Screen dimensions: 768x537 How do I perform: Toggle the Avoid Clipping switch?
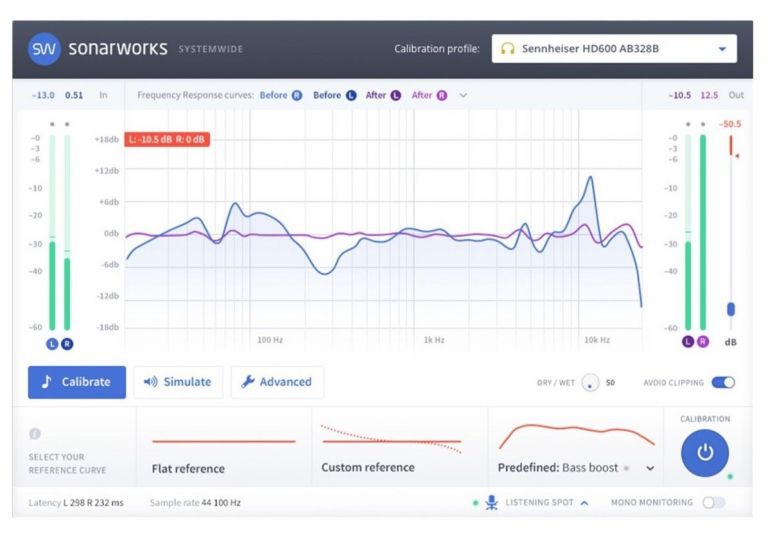(x=723, y=382)
